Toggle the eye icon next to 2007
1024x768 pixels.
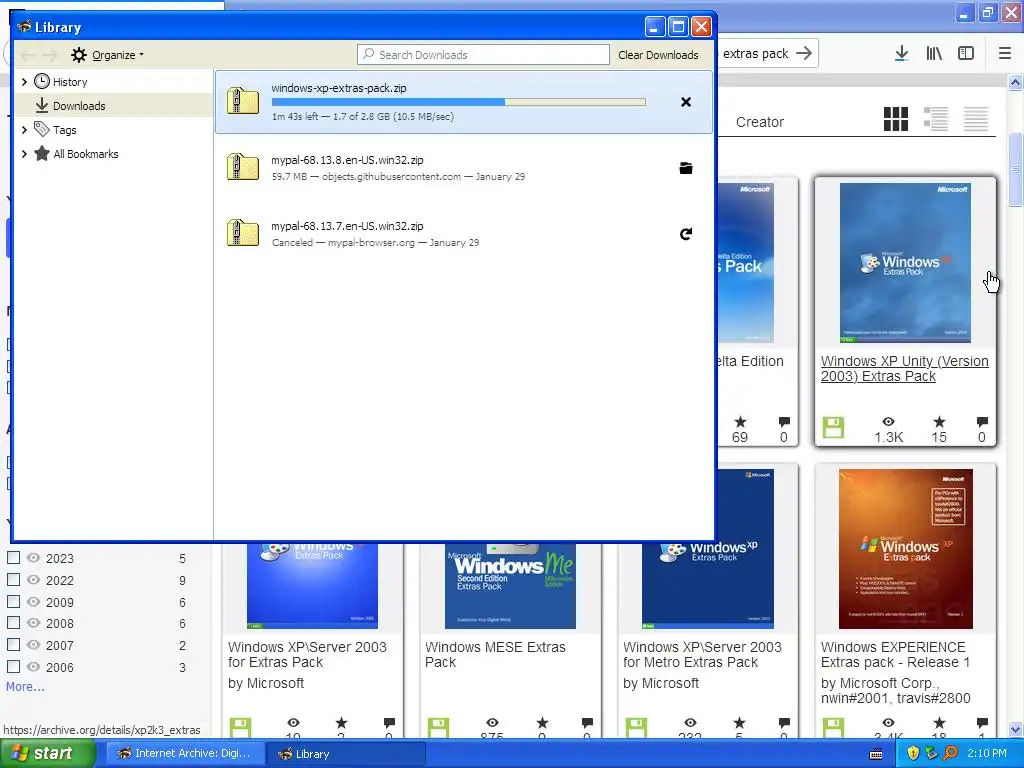(33, 645)
